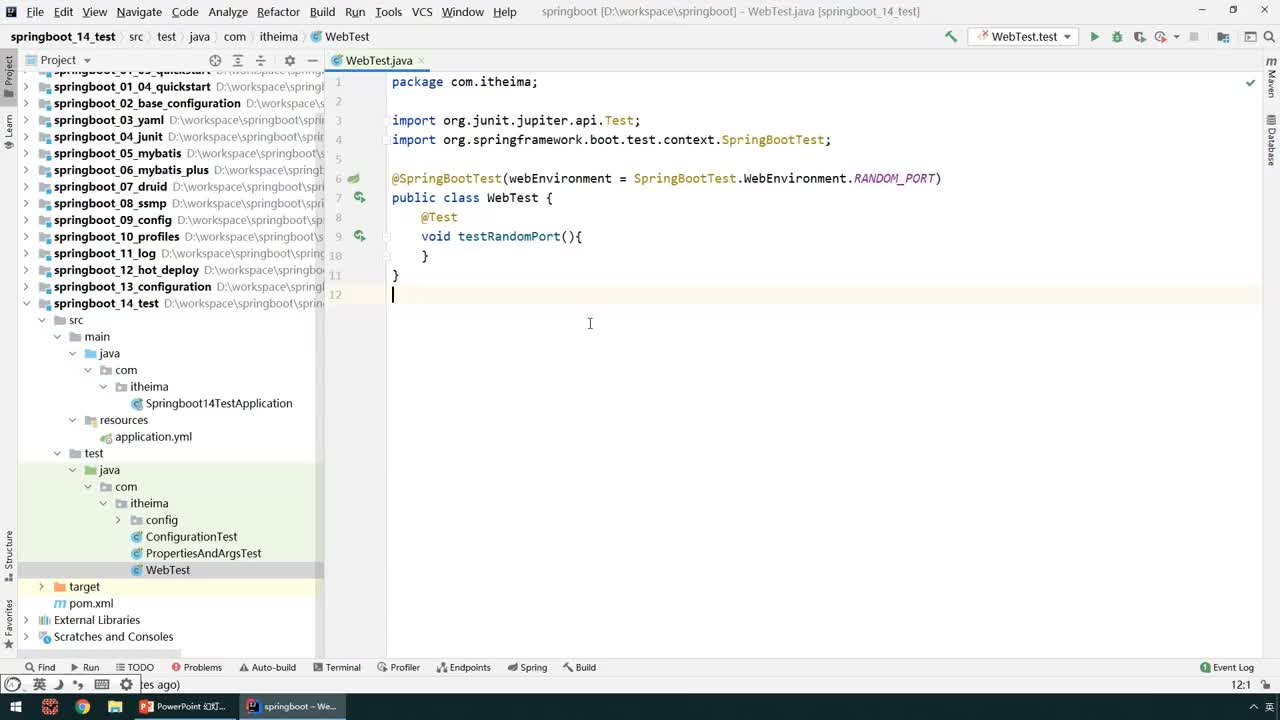Click run gutter icon beside testRandomPort
The height and width of the screenshot is (720, 1280).
[359, 236]
